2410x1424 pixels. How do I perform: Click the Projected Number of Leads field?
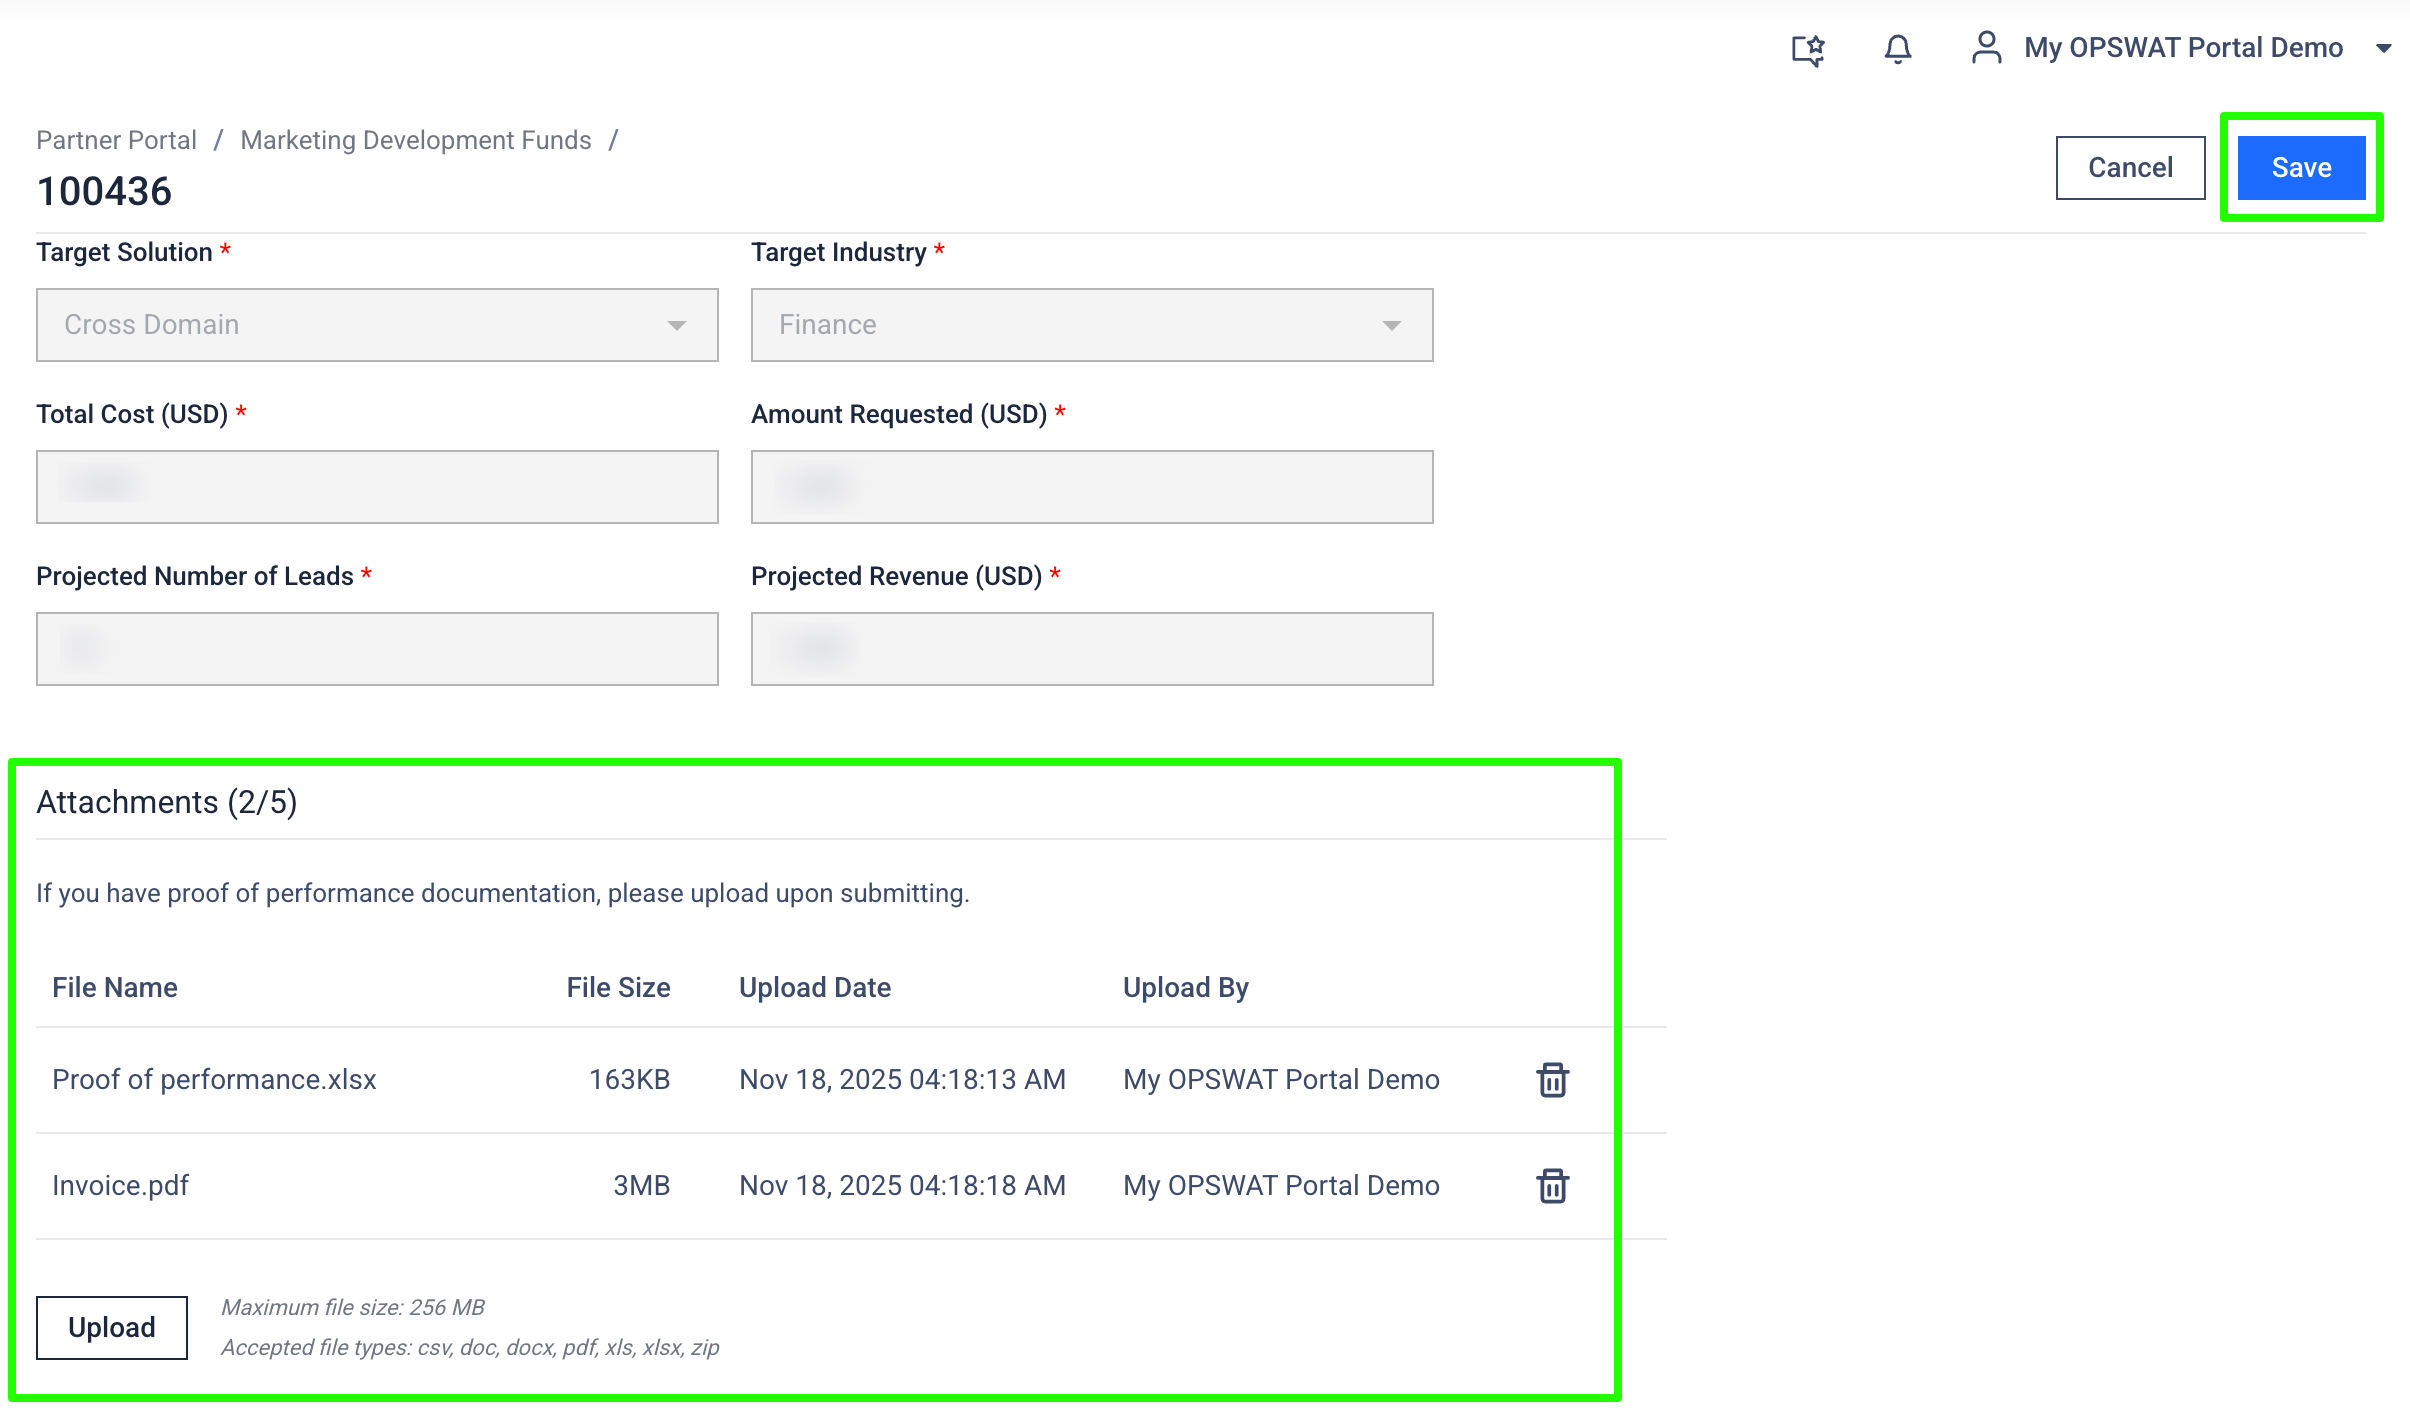point(377,649)
